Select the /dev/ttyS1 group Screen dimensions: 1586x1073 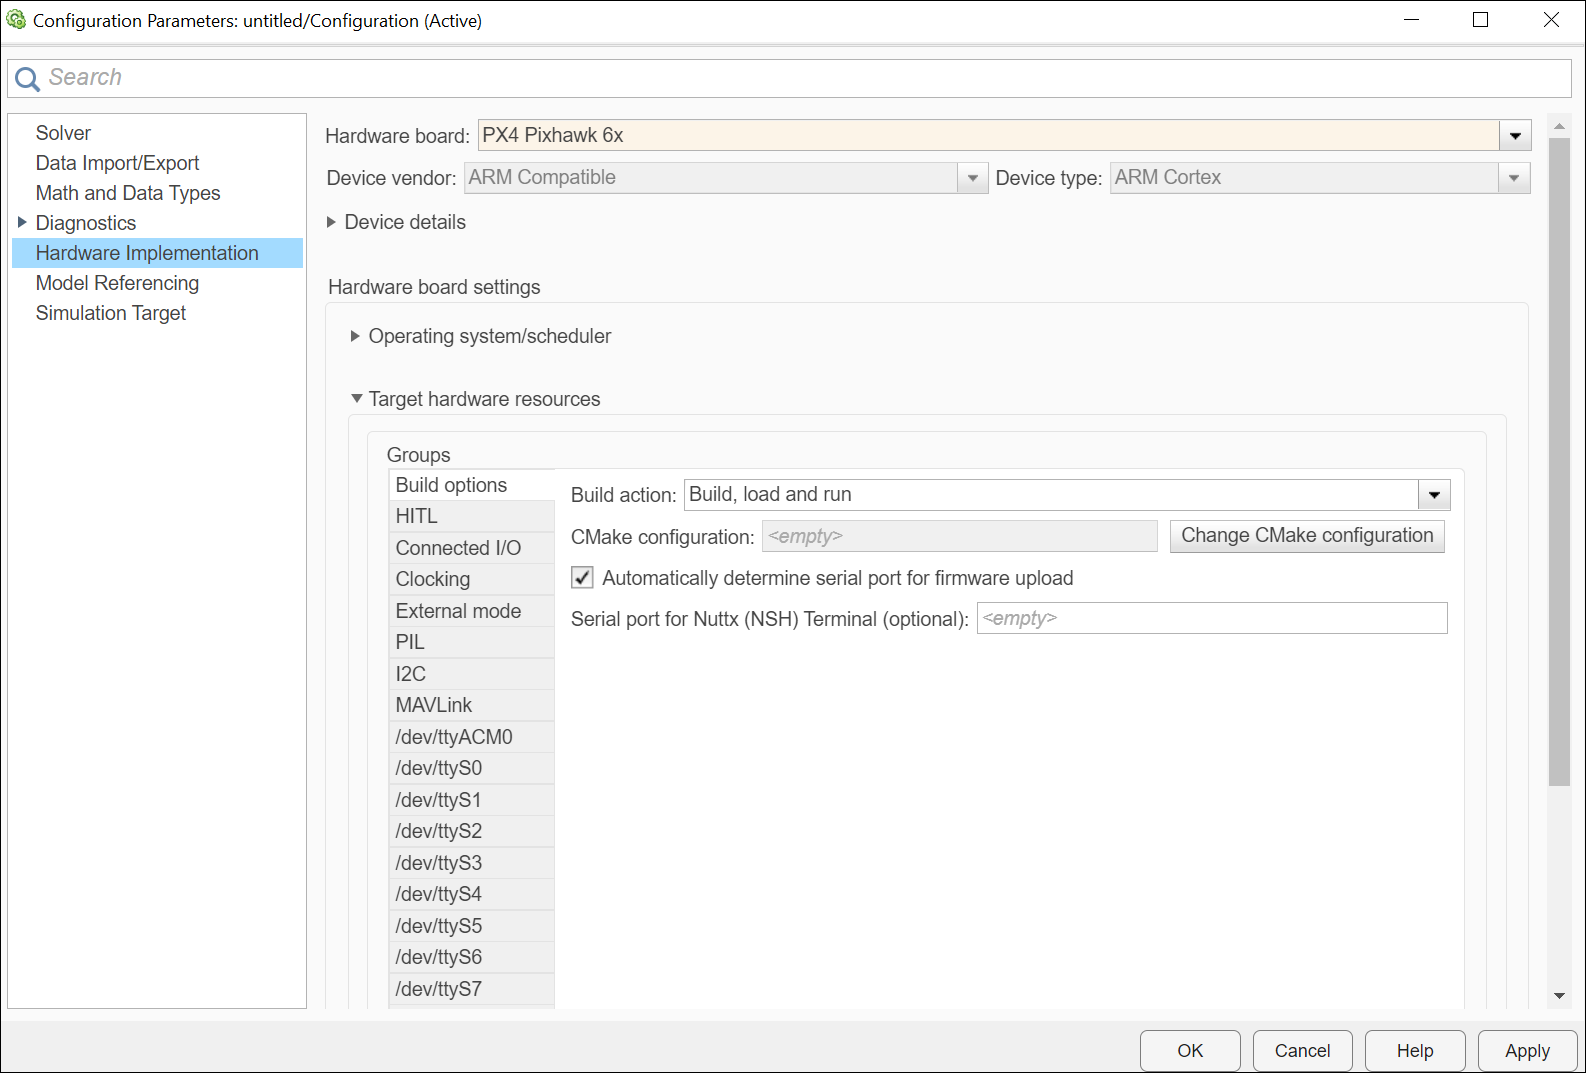click(472, 800)
